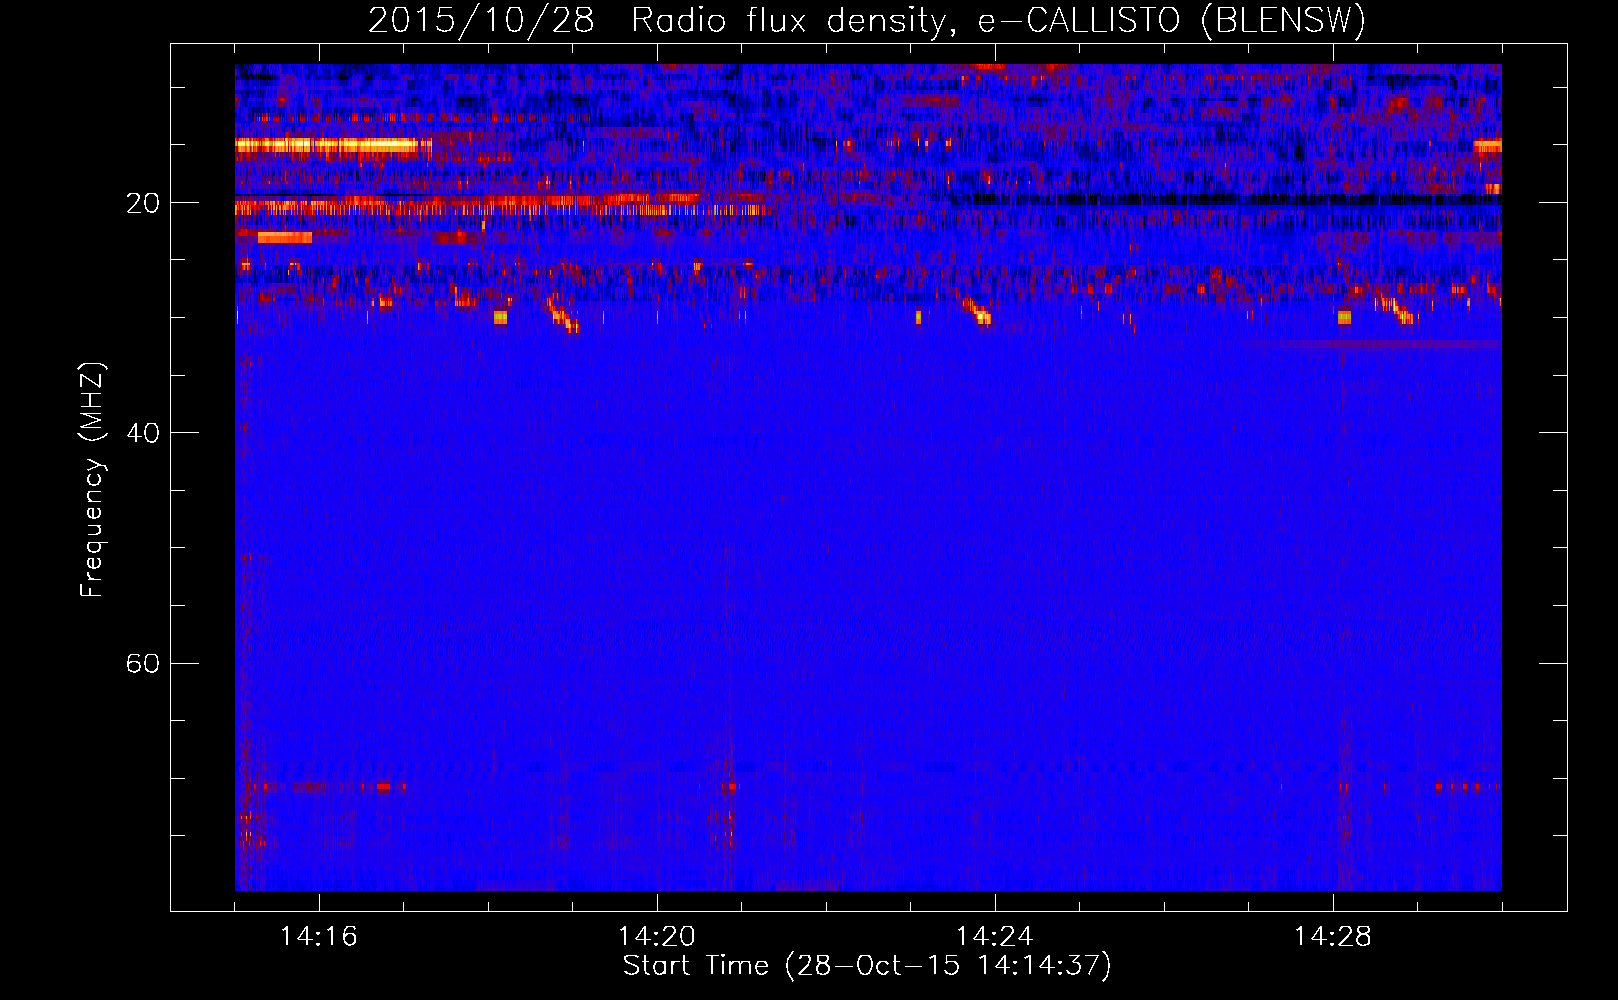Click the 14:28 time tick label
The width and height of the screenshot is (1618, 1000).
(x=1333, y=937)
